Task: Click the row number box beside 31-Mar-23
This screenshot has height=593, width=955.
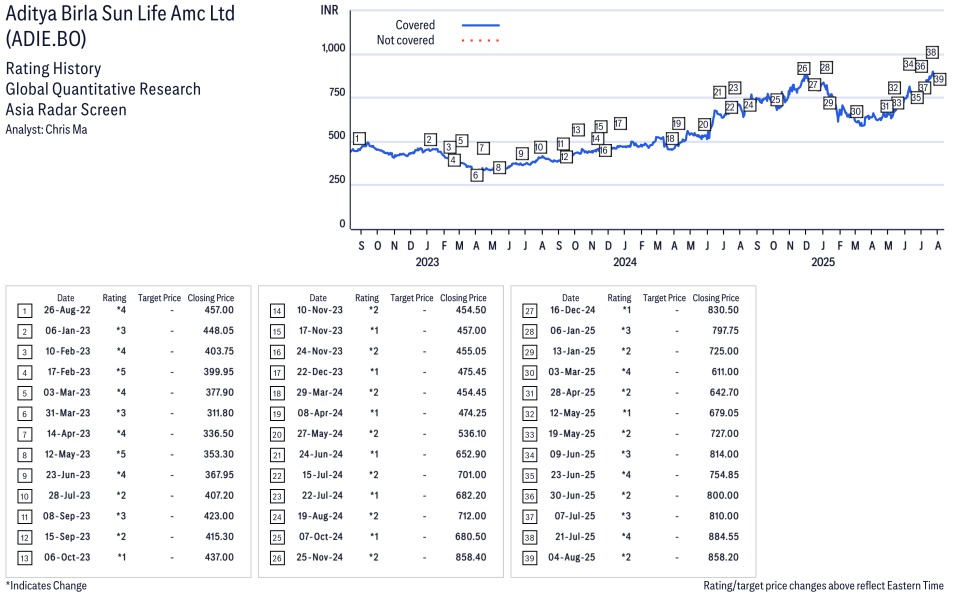Action: (x=24, y=414)
